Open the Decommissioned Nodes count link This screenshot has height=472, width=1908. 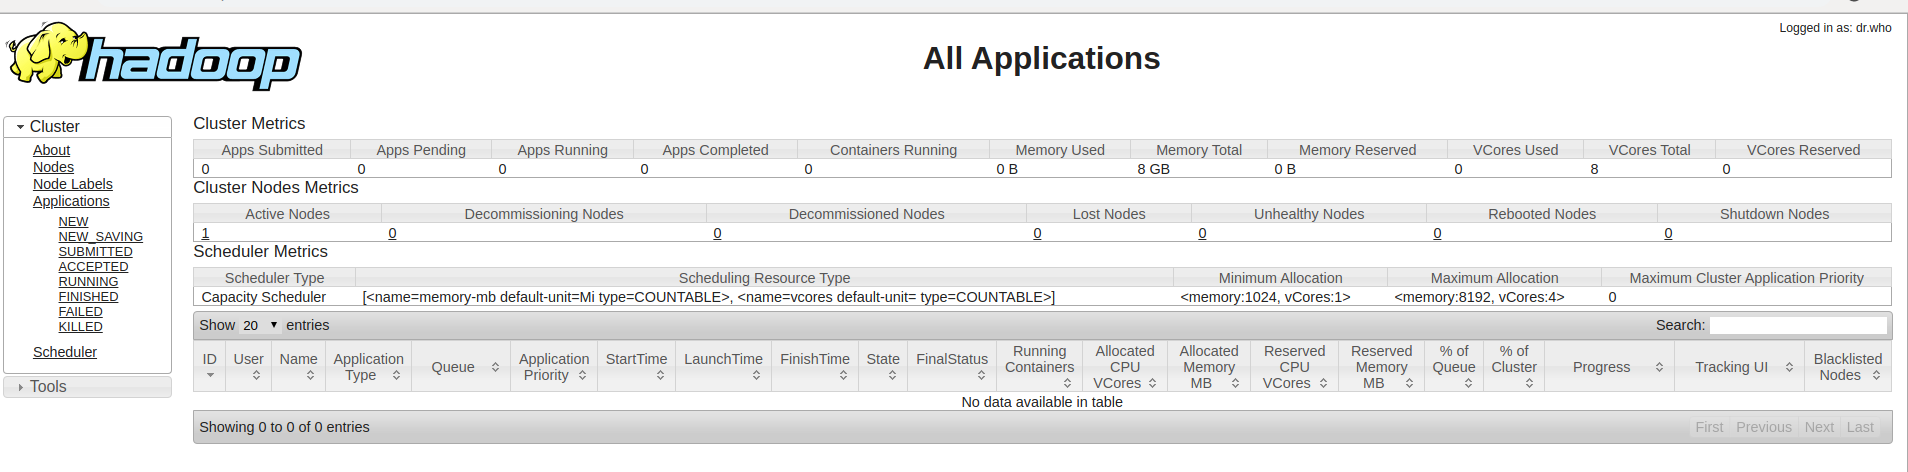coord(717,233)
